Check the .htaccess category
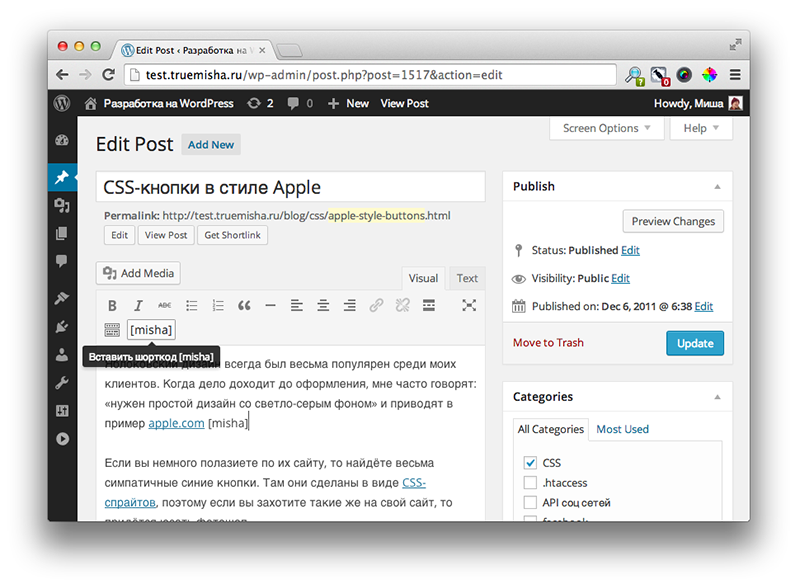This screenshot has height=584, width=800. 530,483
